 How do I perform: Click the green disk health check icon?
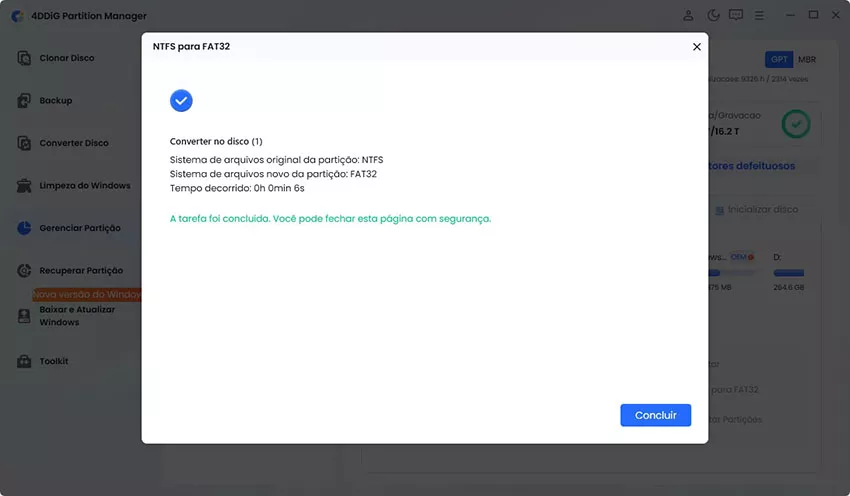tap(796, 124)
